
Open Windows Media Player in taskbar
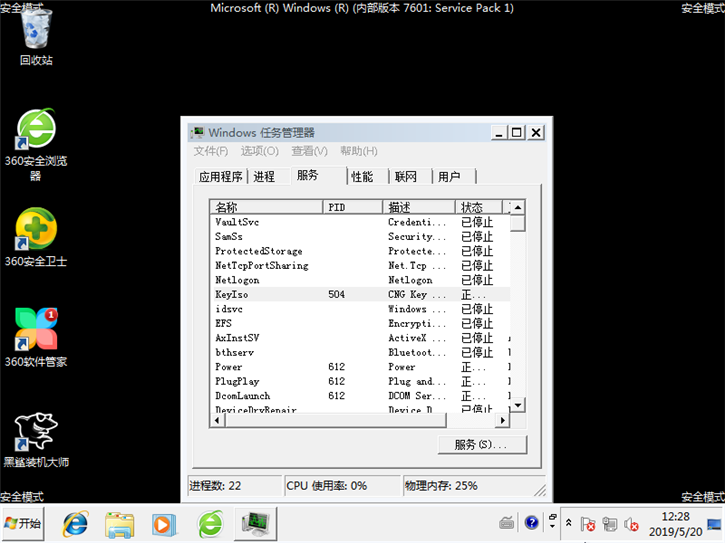coord(164,524)
